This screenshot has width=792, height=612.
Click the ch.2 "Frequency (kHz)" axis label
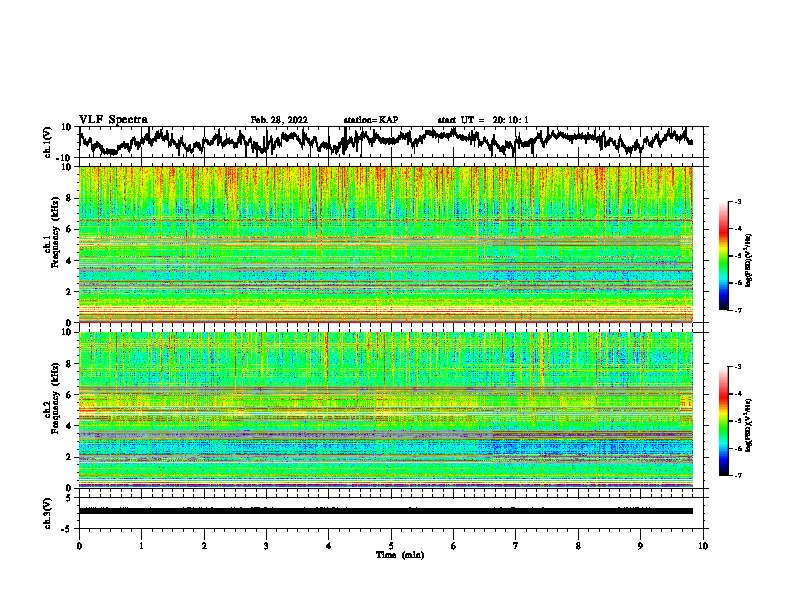[x=55, y=398]
